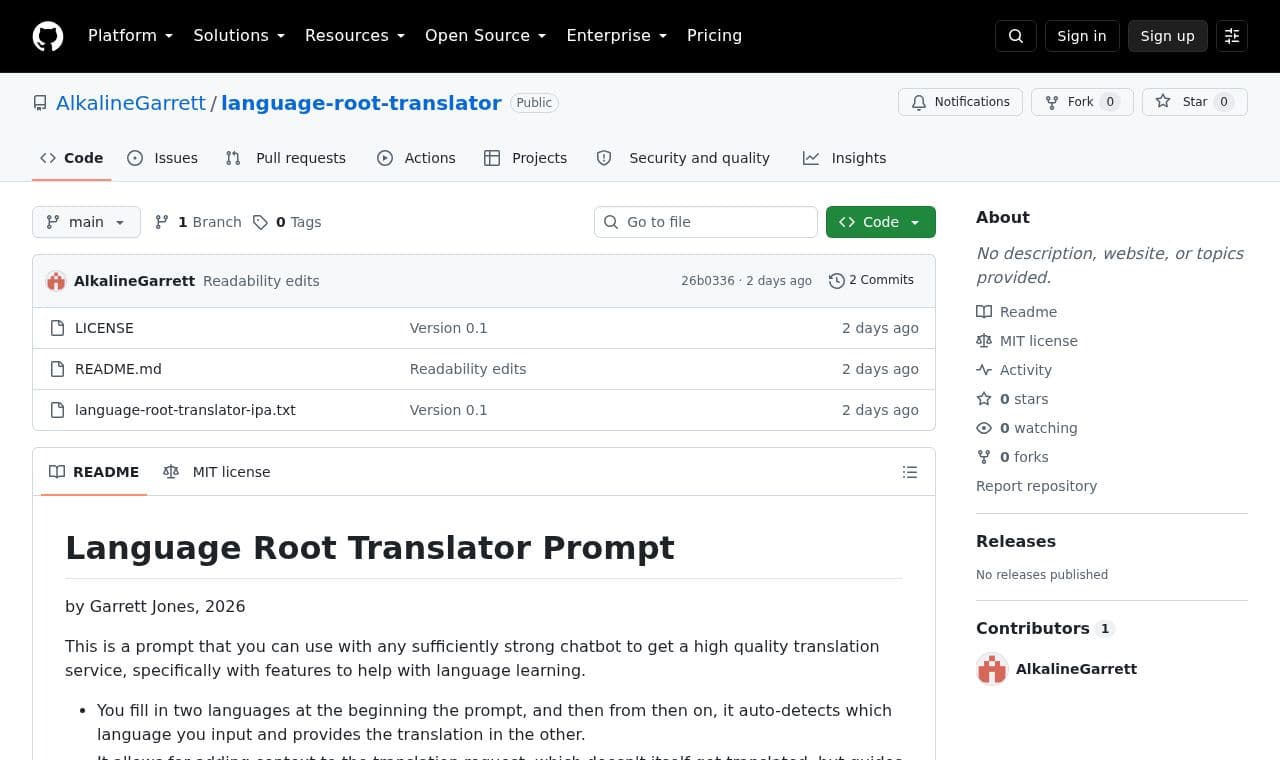This screenshot has height=760, width=1280.
Task: Fork the repository
Action: coord(1082,102)
